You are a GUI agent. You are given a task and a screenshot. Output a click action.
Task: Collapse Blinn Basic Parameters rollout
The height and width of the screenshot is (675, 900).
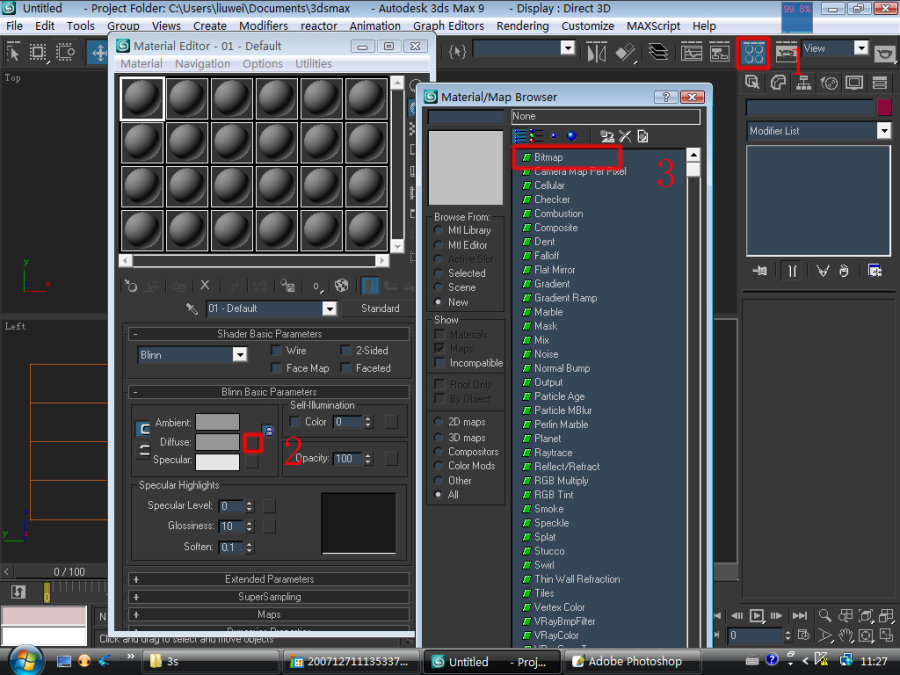click(x=269, y=391)
